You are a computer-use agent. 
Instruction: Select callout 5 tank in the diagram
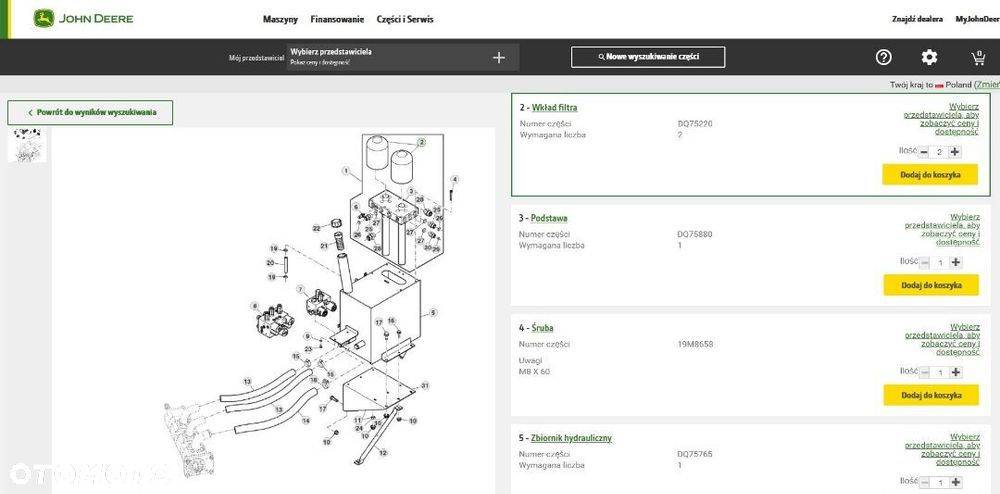tap(433, 312)
